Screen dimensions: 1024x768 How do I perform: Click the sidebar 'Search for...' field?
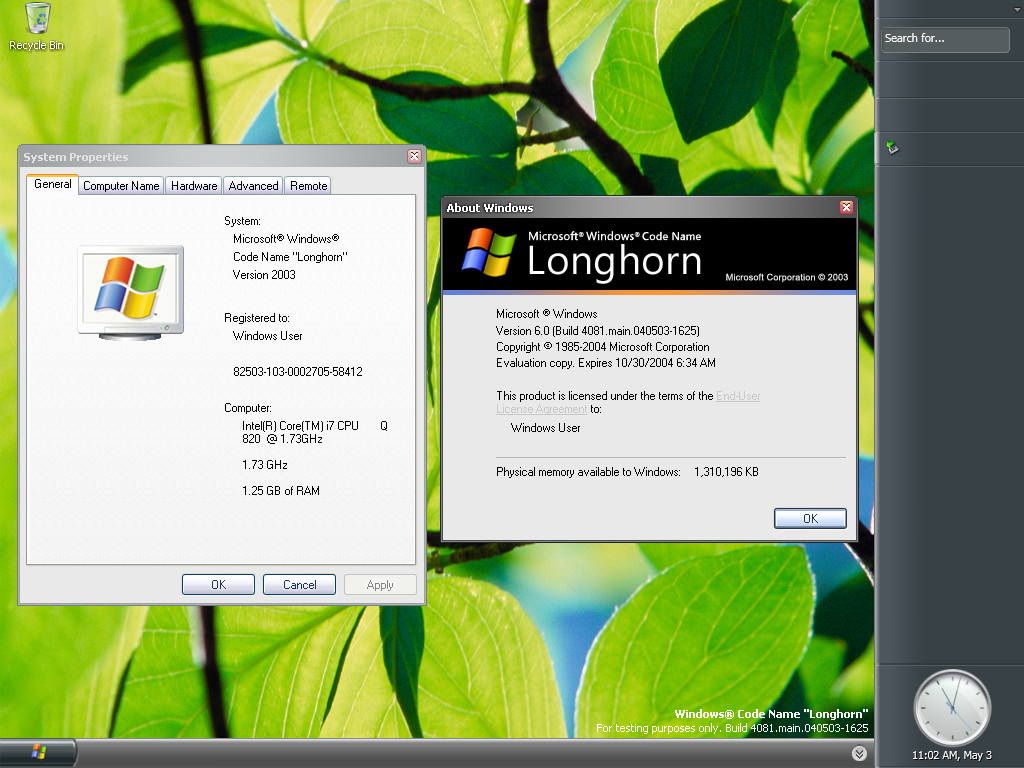945,39
